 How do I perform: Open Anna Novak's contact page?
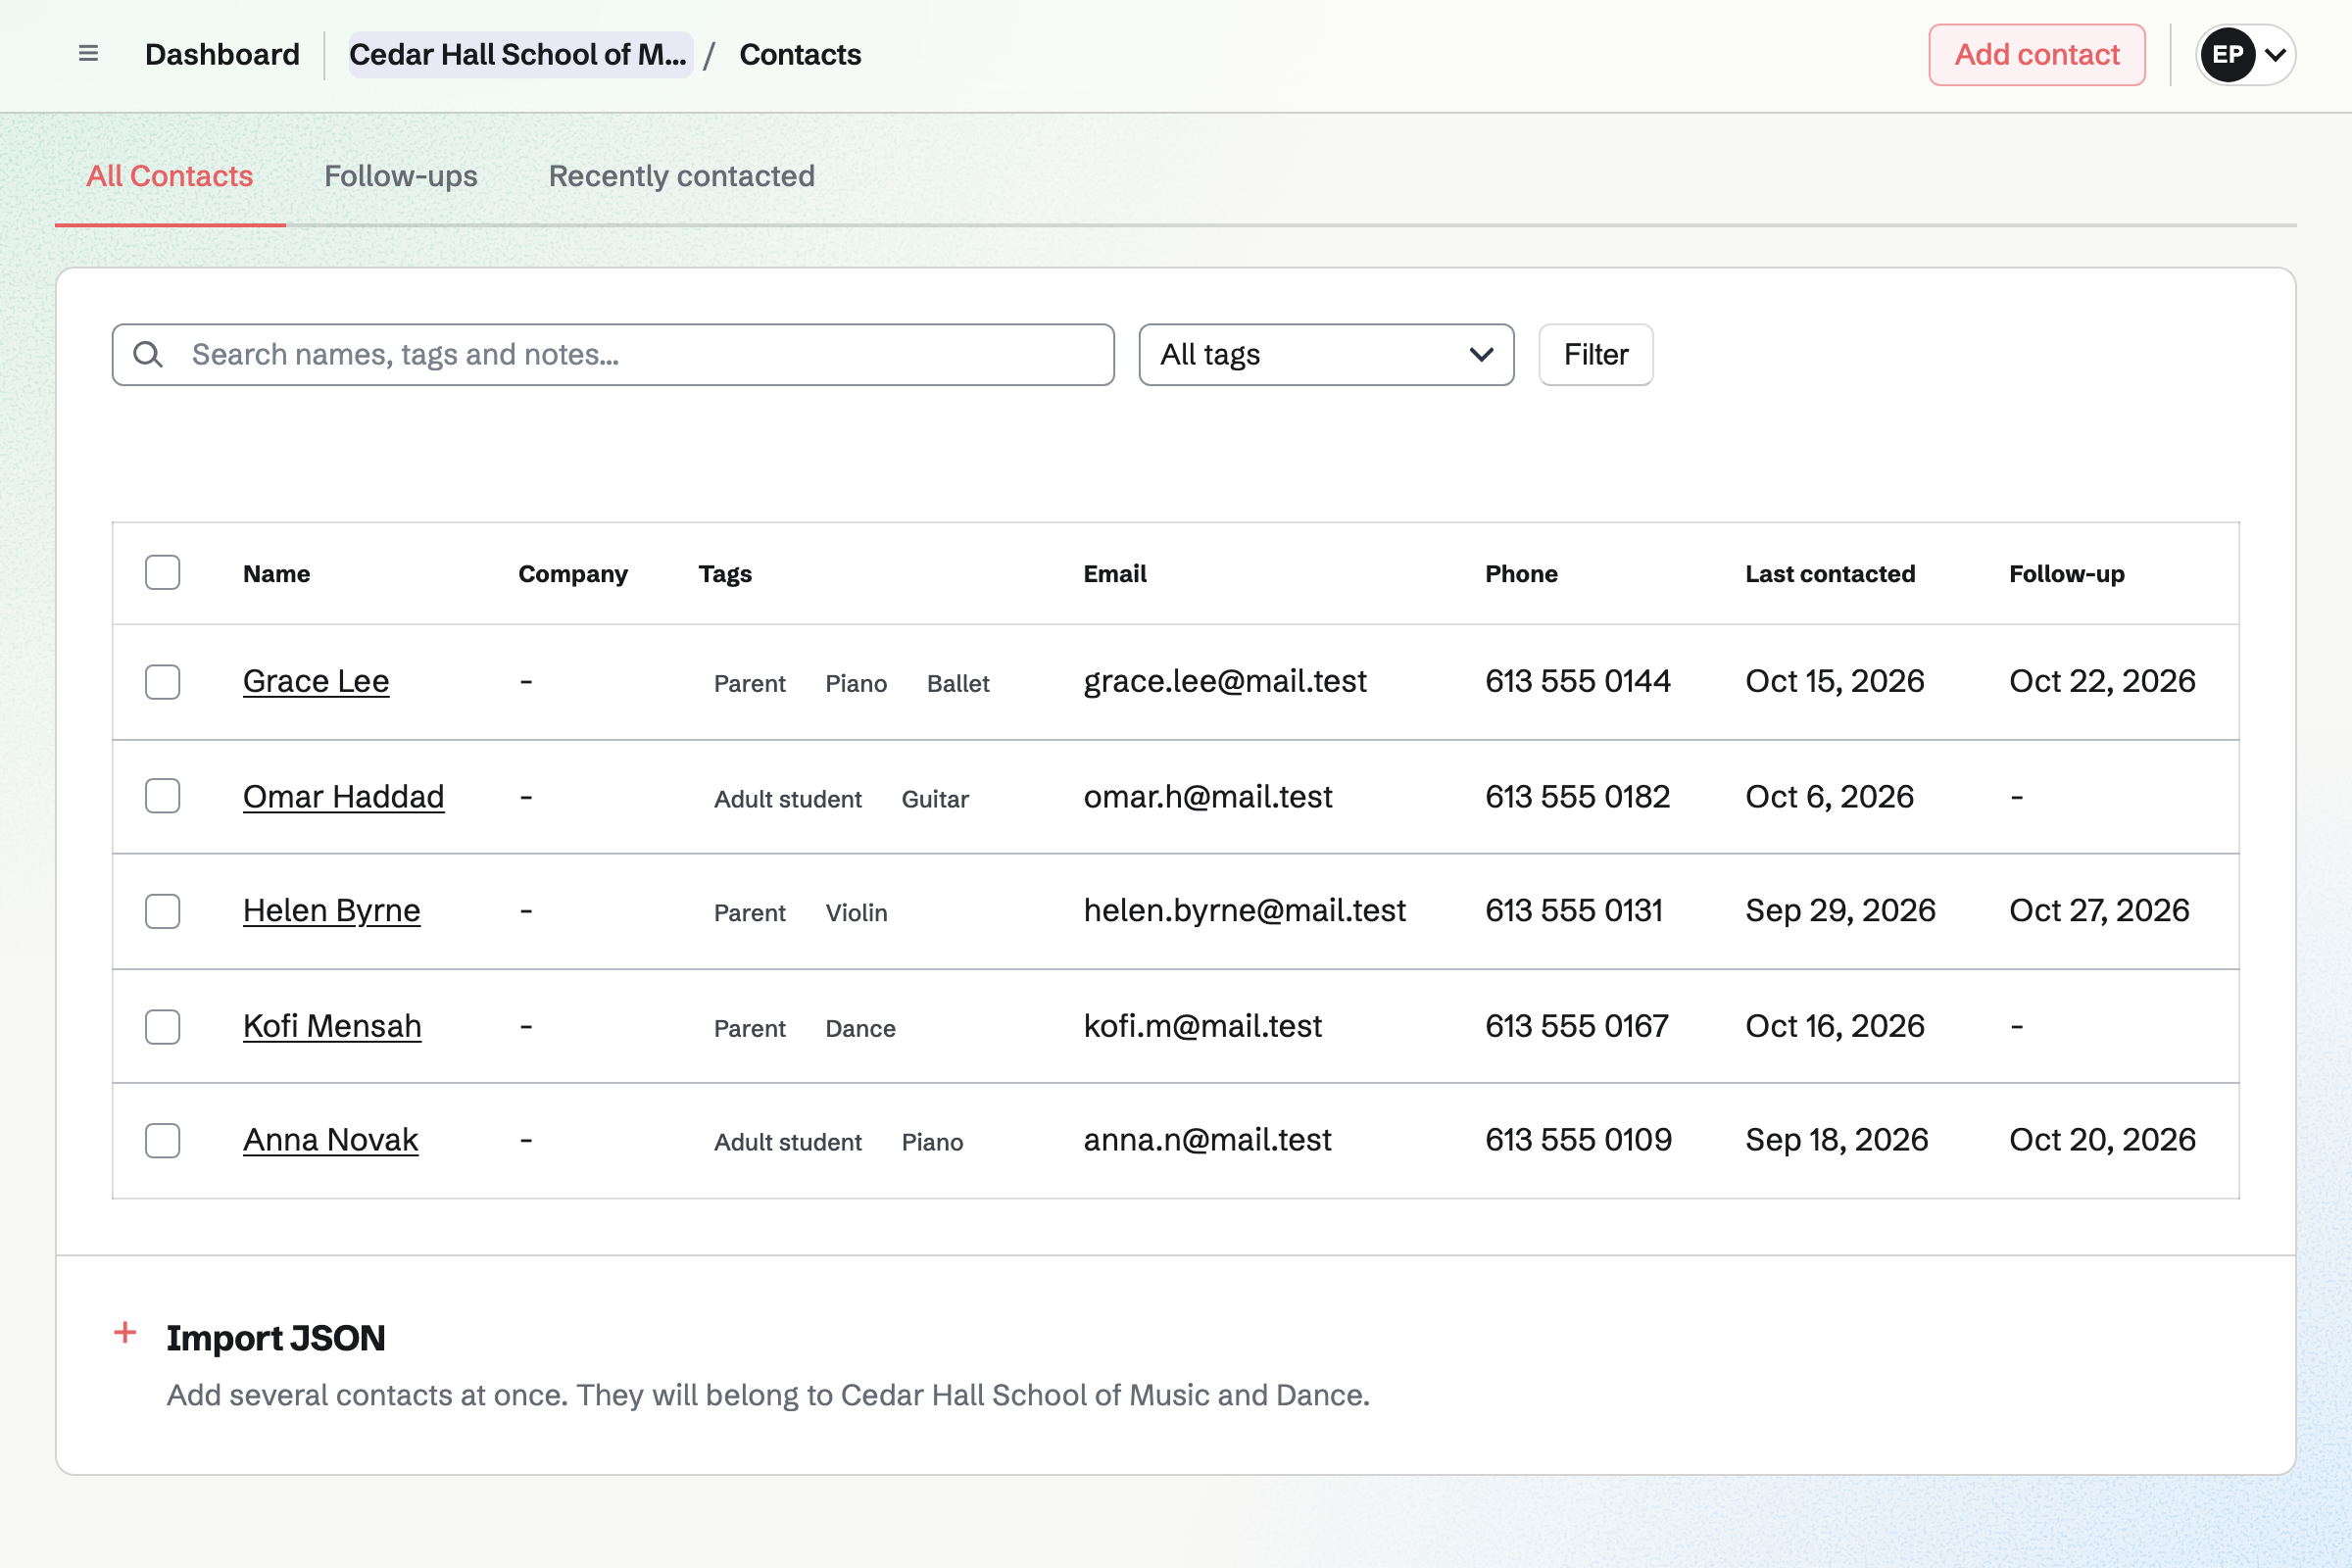(x=330, y=1140)
